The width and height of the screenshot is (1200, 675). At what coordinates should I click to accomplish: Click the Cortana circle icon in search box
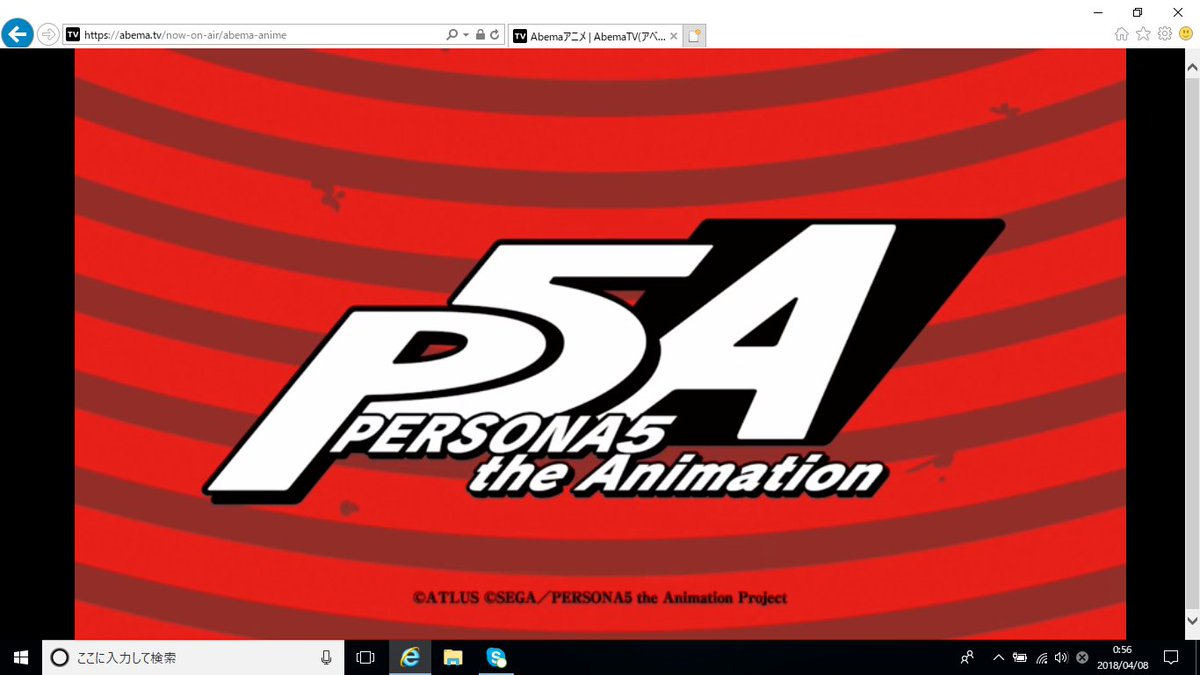(x=59, y=657)
